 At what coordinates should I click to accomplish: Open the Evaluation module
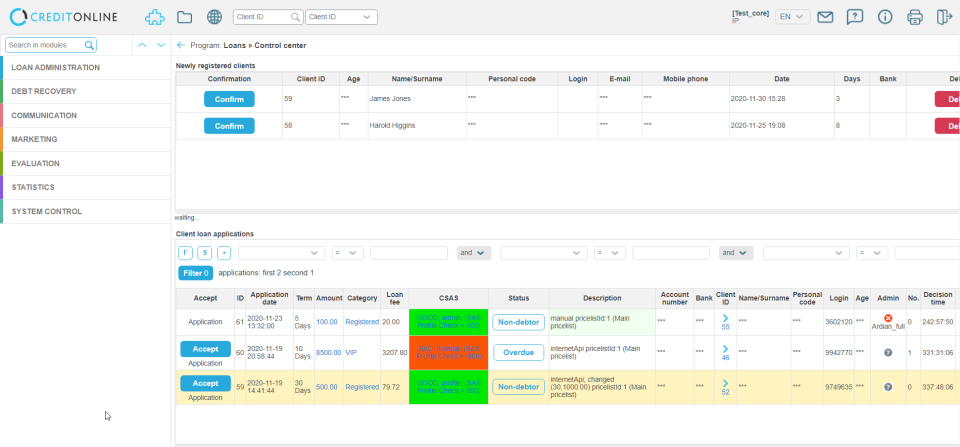86,163
